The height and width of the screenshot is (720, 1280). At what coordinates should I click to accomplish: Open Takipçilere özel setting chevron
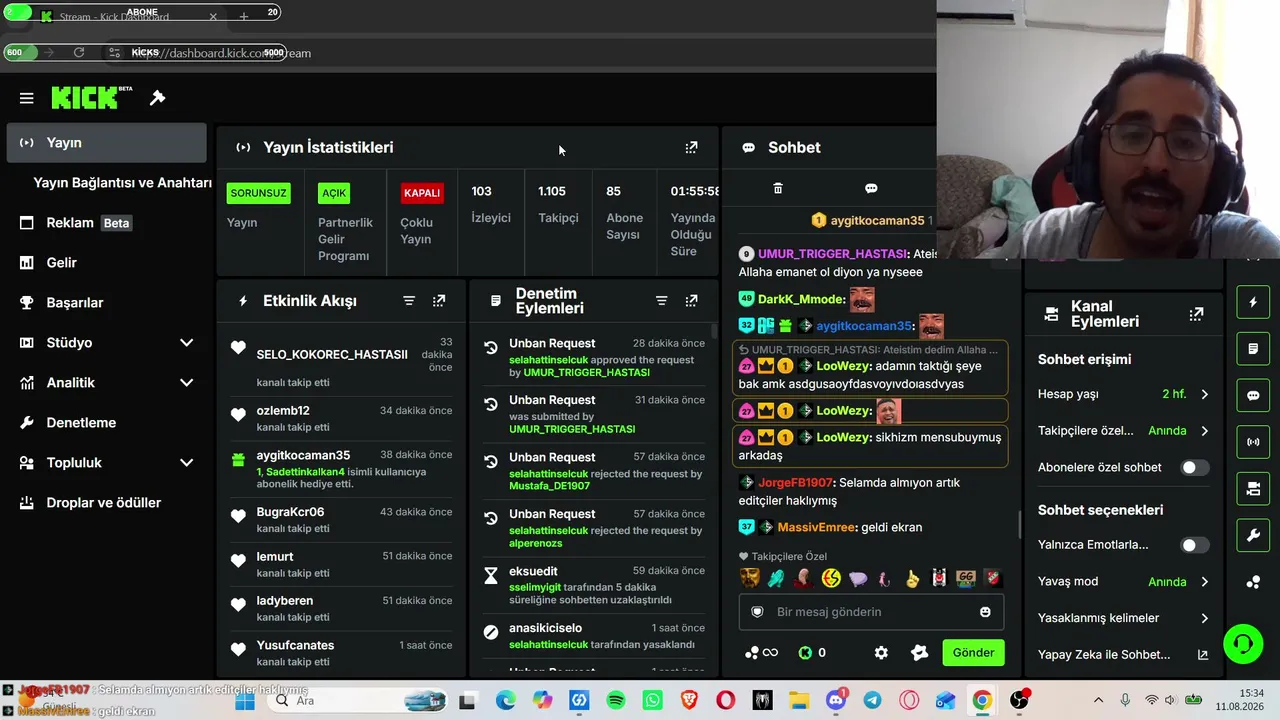[1204, 431]
